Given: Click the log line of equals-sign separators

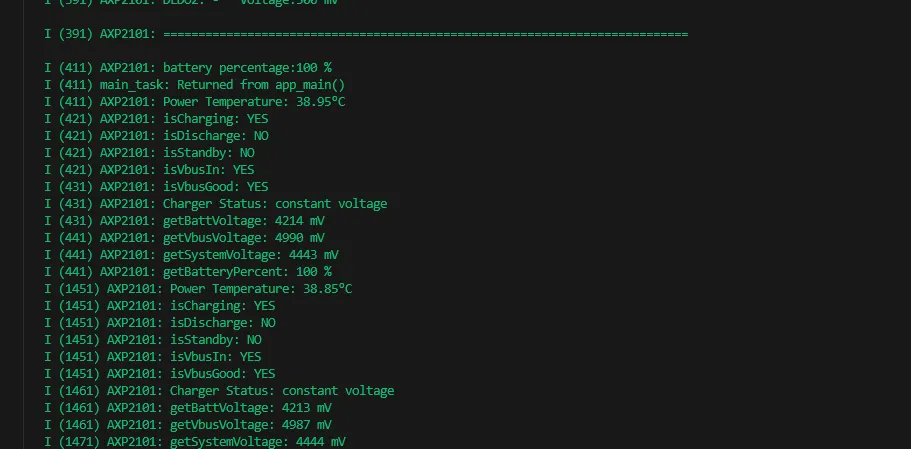Looking at the screenshot, I should (x=366, y=34).
